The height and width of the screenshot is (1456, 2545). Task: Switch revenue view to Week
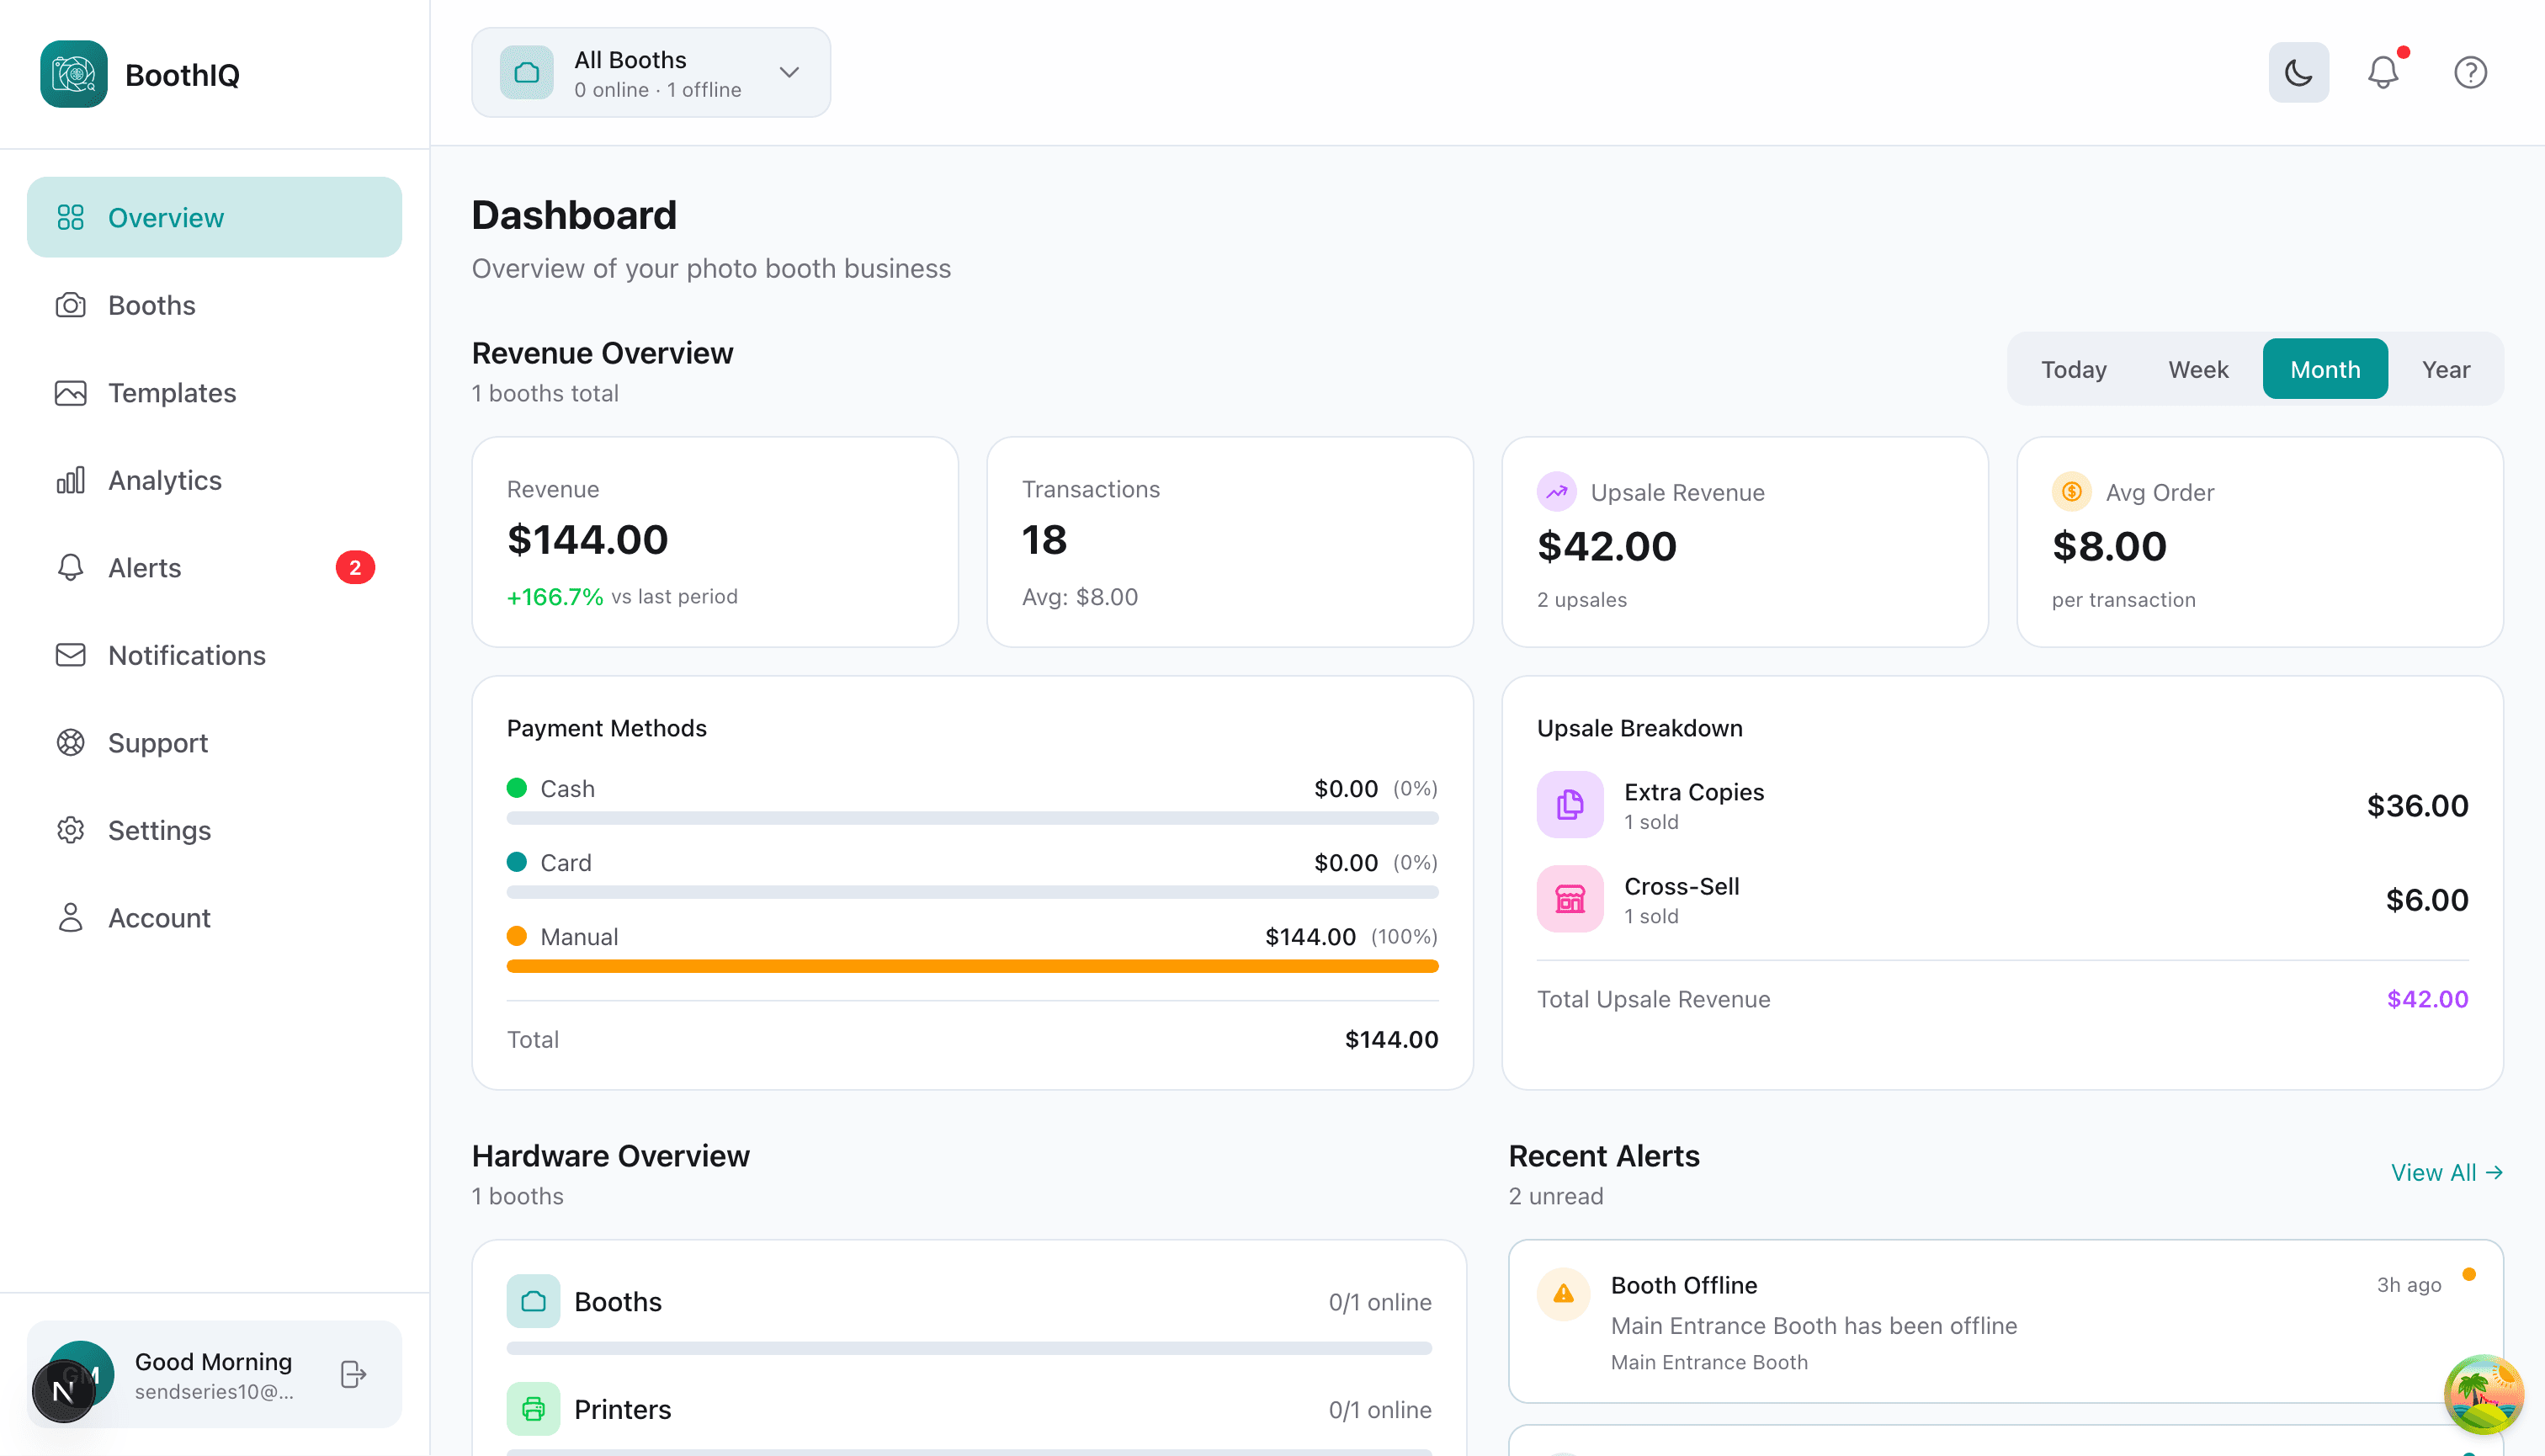[2198, 368]
